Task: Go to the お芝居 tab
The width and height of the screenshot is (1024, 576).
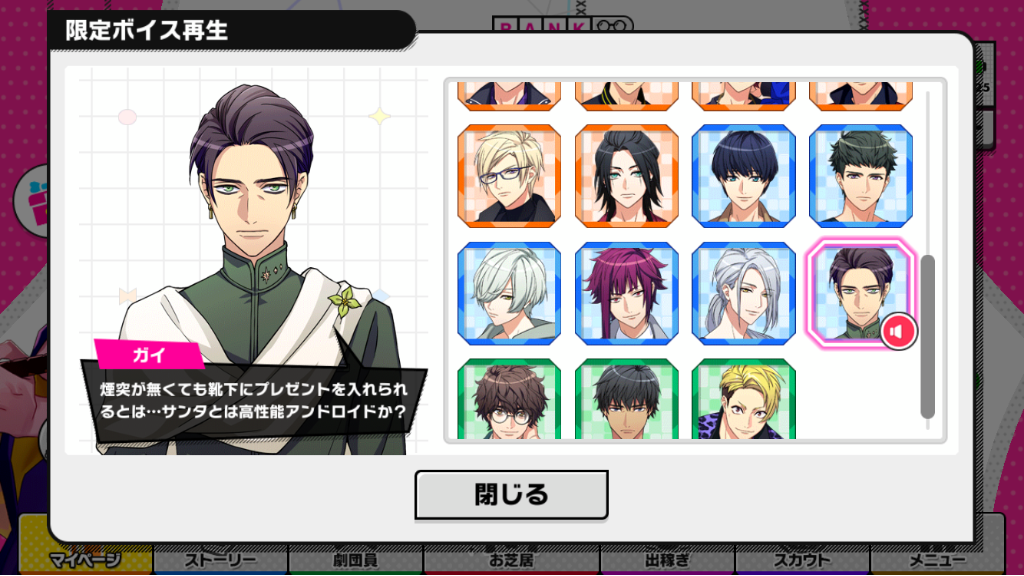Action: 511,560
